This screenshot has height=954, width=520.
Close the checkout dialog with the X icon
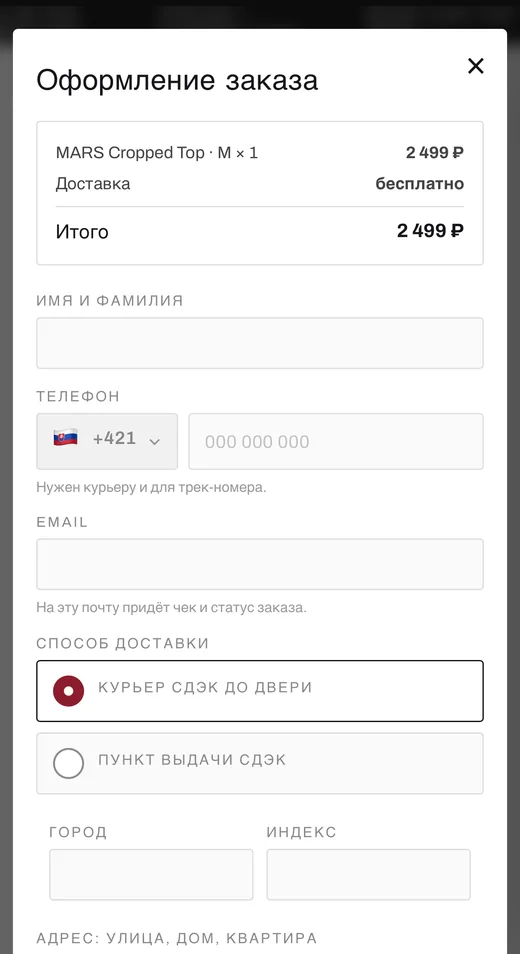coord(476,66)
